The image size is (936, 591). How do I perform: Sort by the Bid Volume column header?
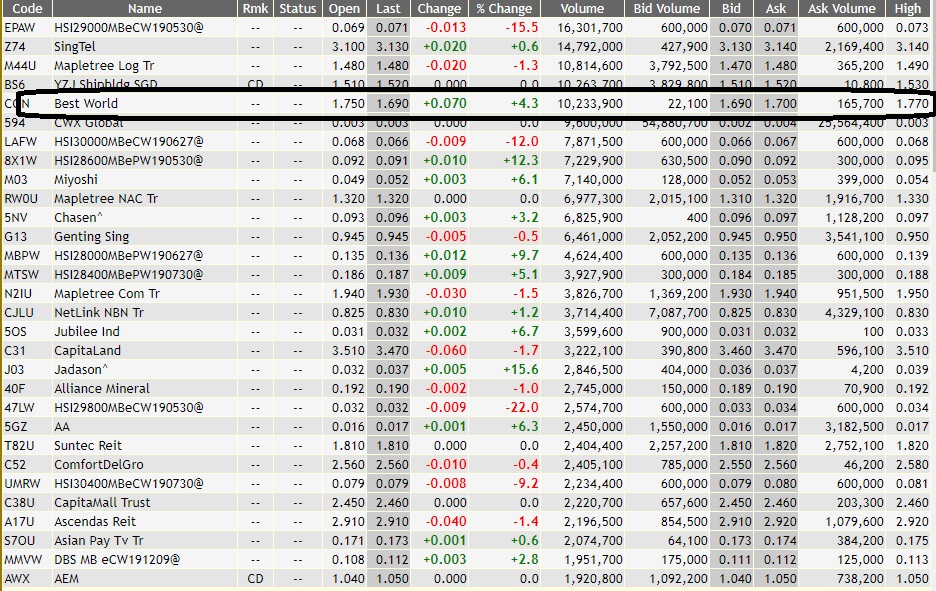pos(666,8)
